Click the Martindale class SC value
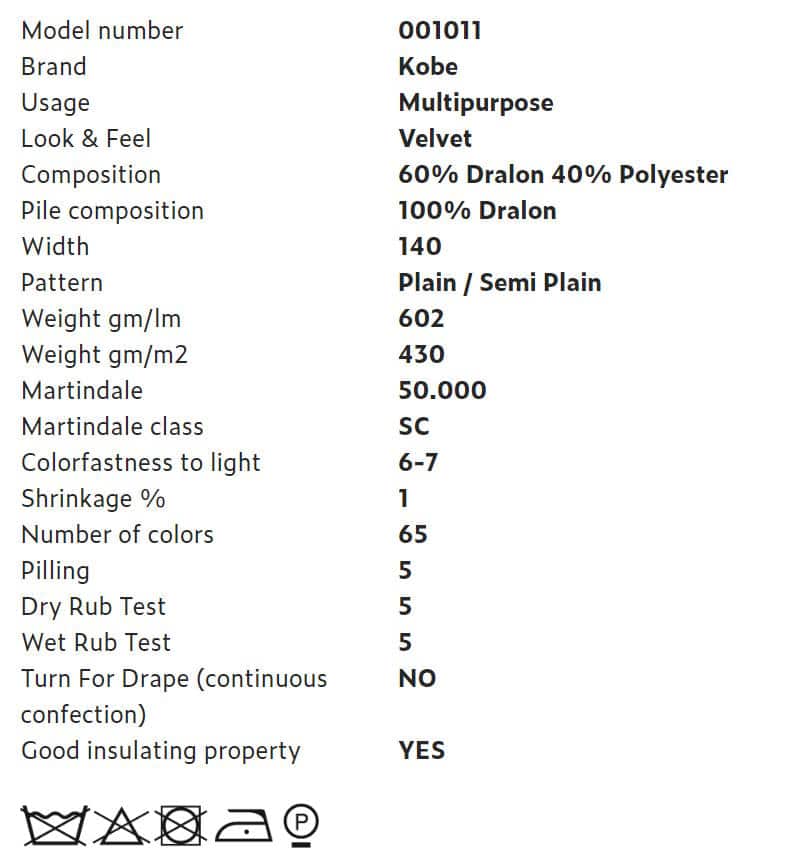The width and height of the screenshot is (801, 858). click(x=414, y=427)
